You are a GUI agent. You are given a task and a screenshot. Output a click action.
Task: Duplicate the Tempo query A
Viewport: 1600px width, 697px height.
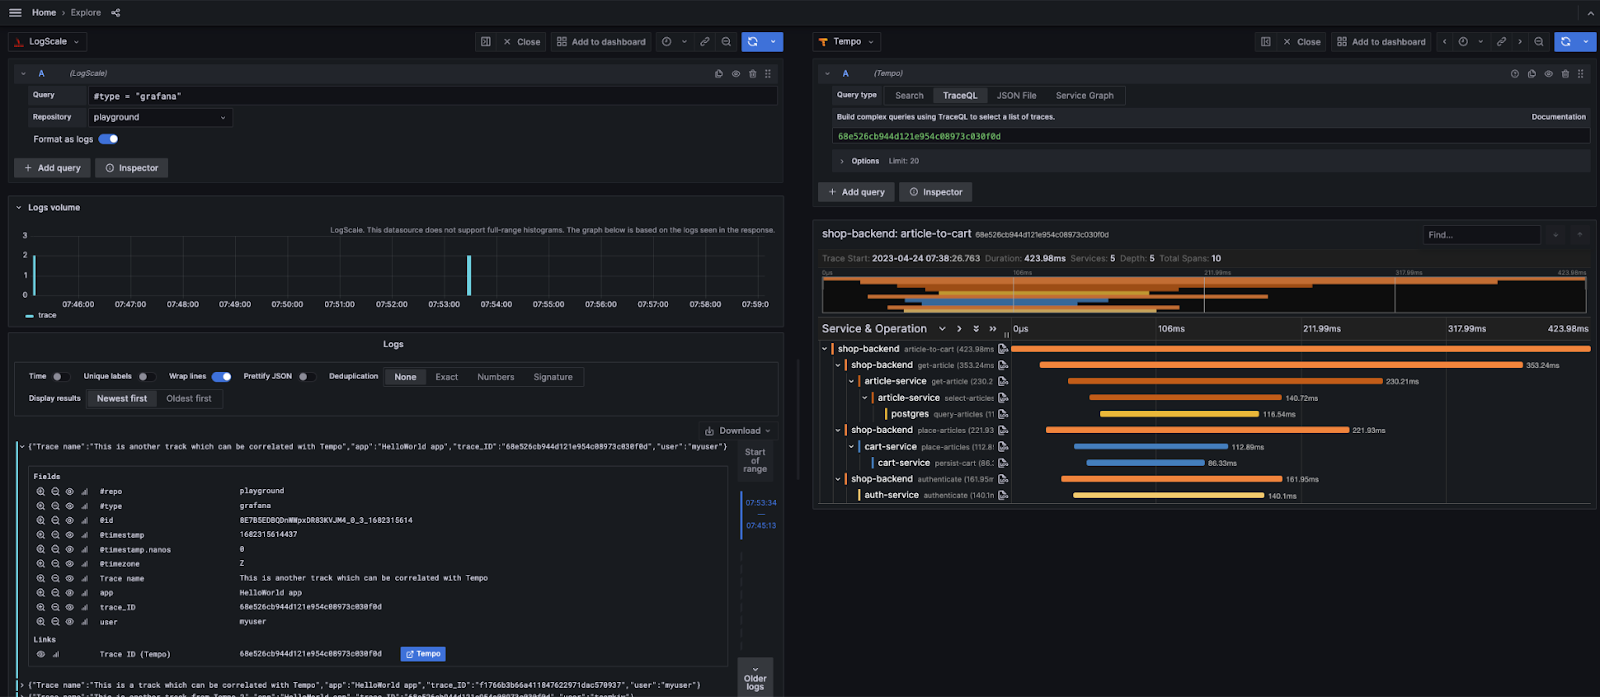coord(1531,74)
